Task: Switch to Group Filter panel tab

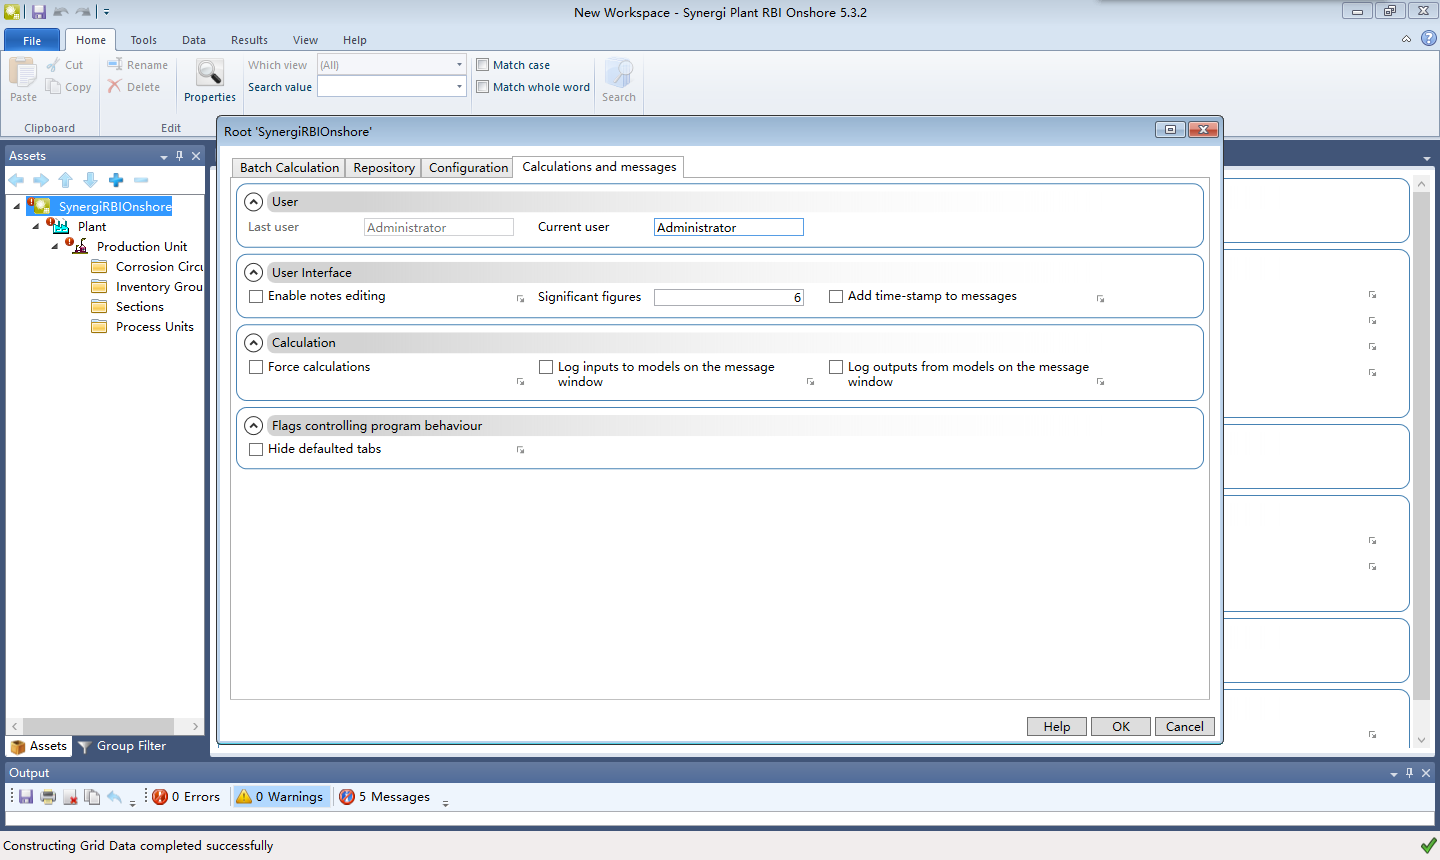Action: click(x=122, y=746)
